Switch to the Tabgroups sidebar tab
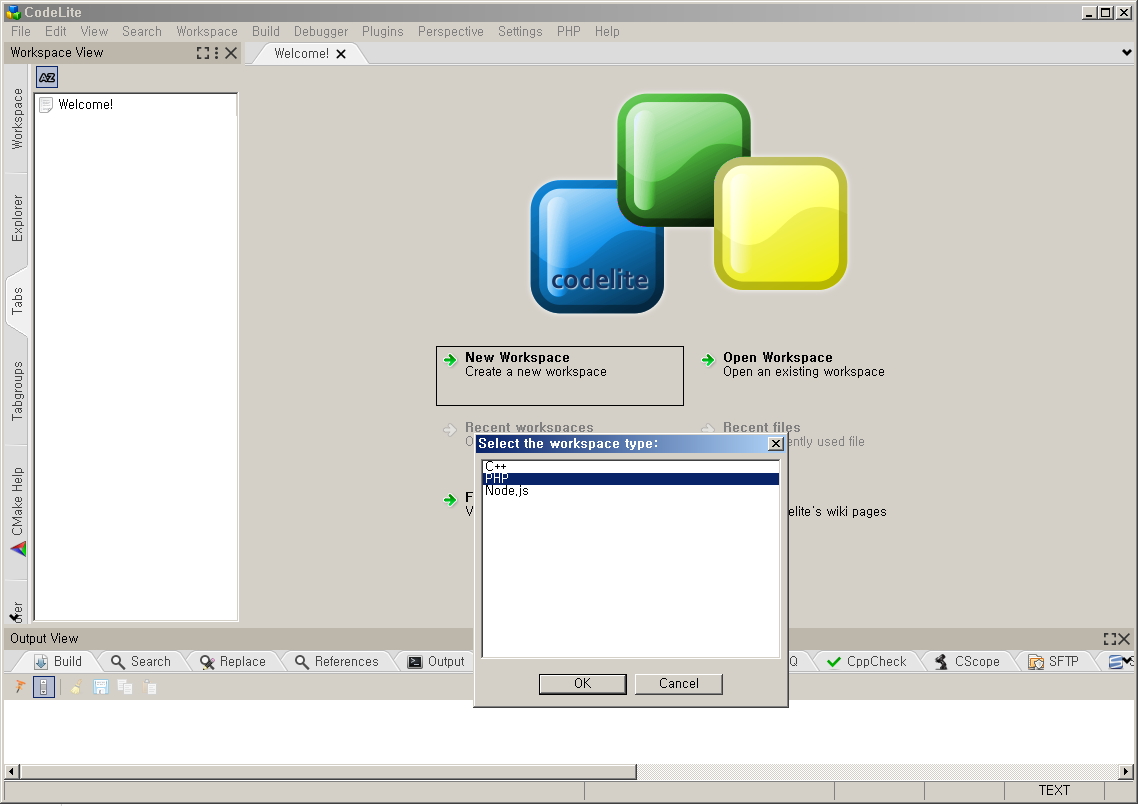 (17, 391)
